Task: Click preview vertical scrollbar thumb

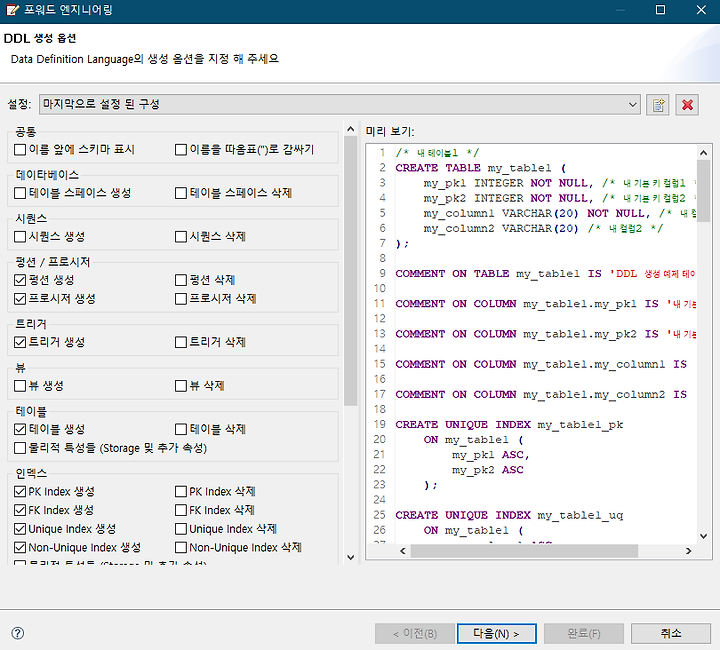Action: 703,191
